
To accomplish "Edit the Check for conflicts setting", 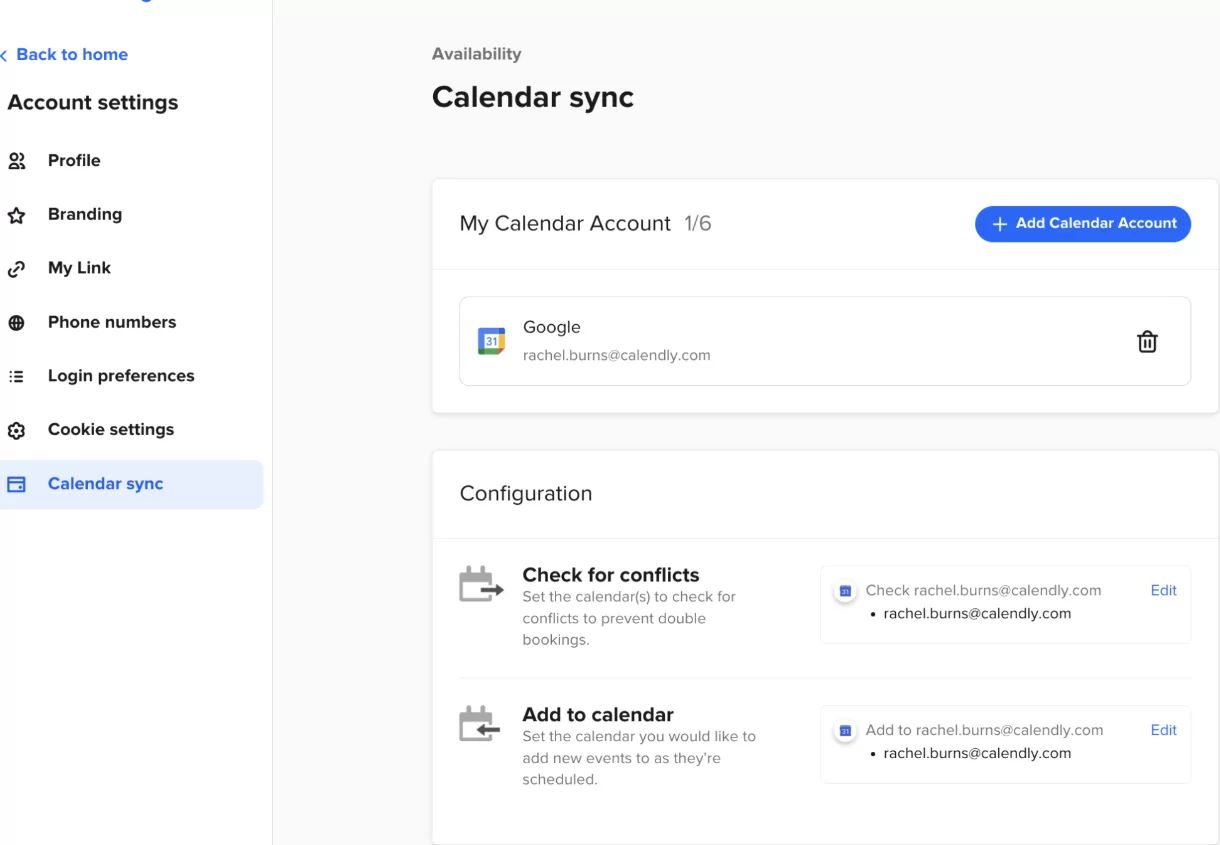I will click(1163, 590).
